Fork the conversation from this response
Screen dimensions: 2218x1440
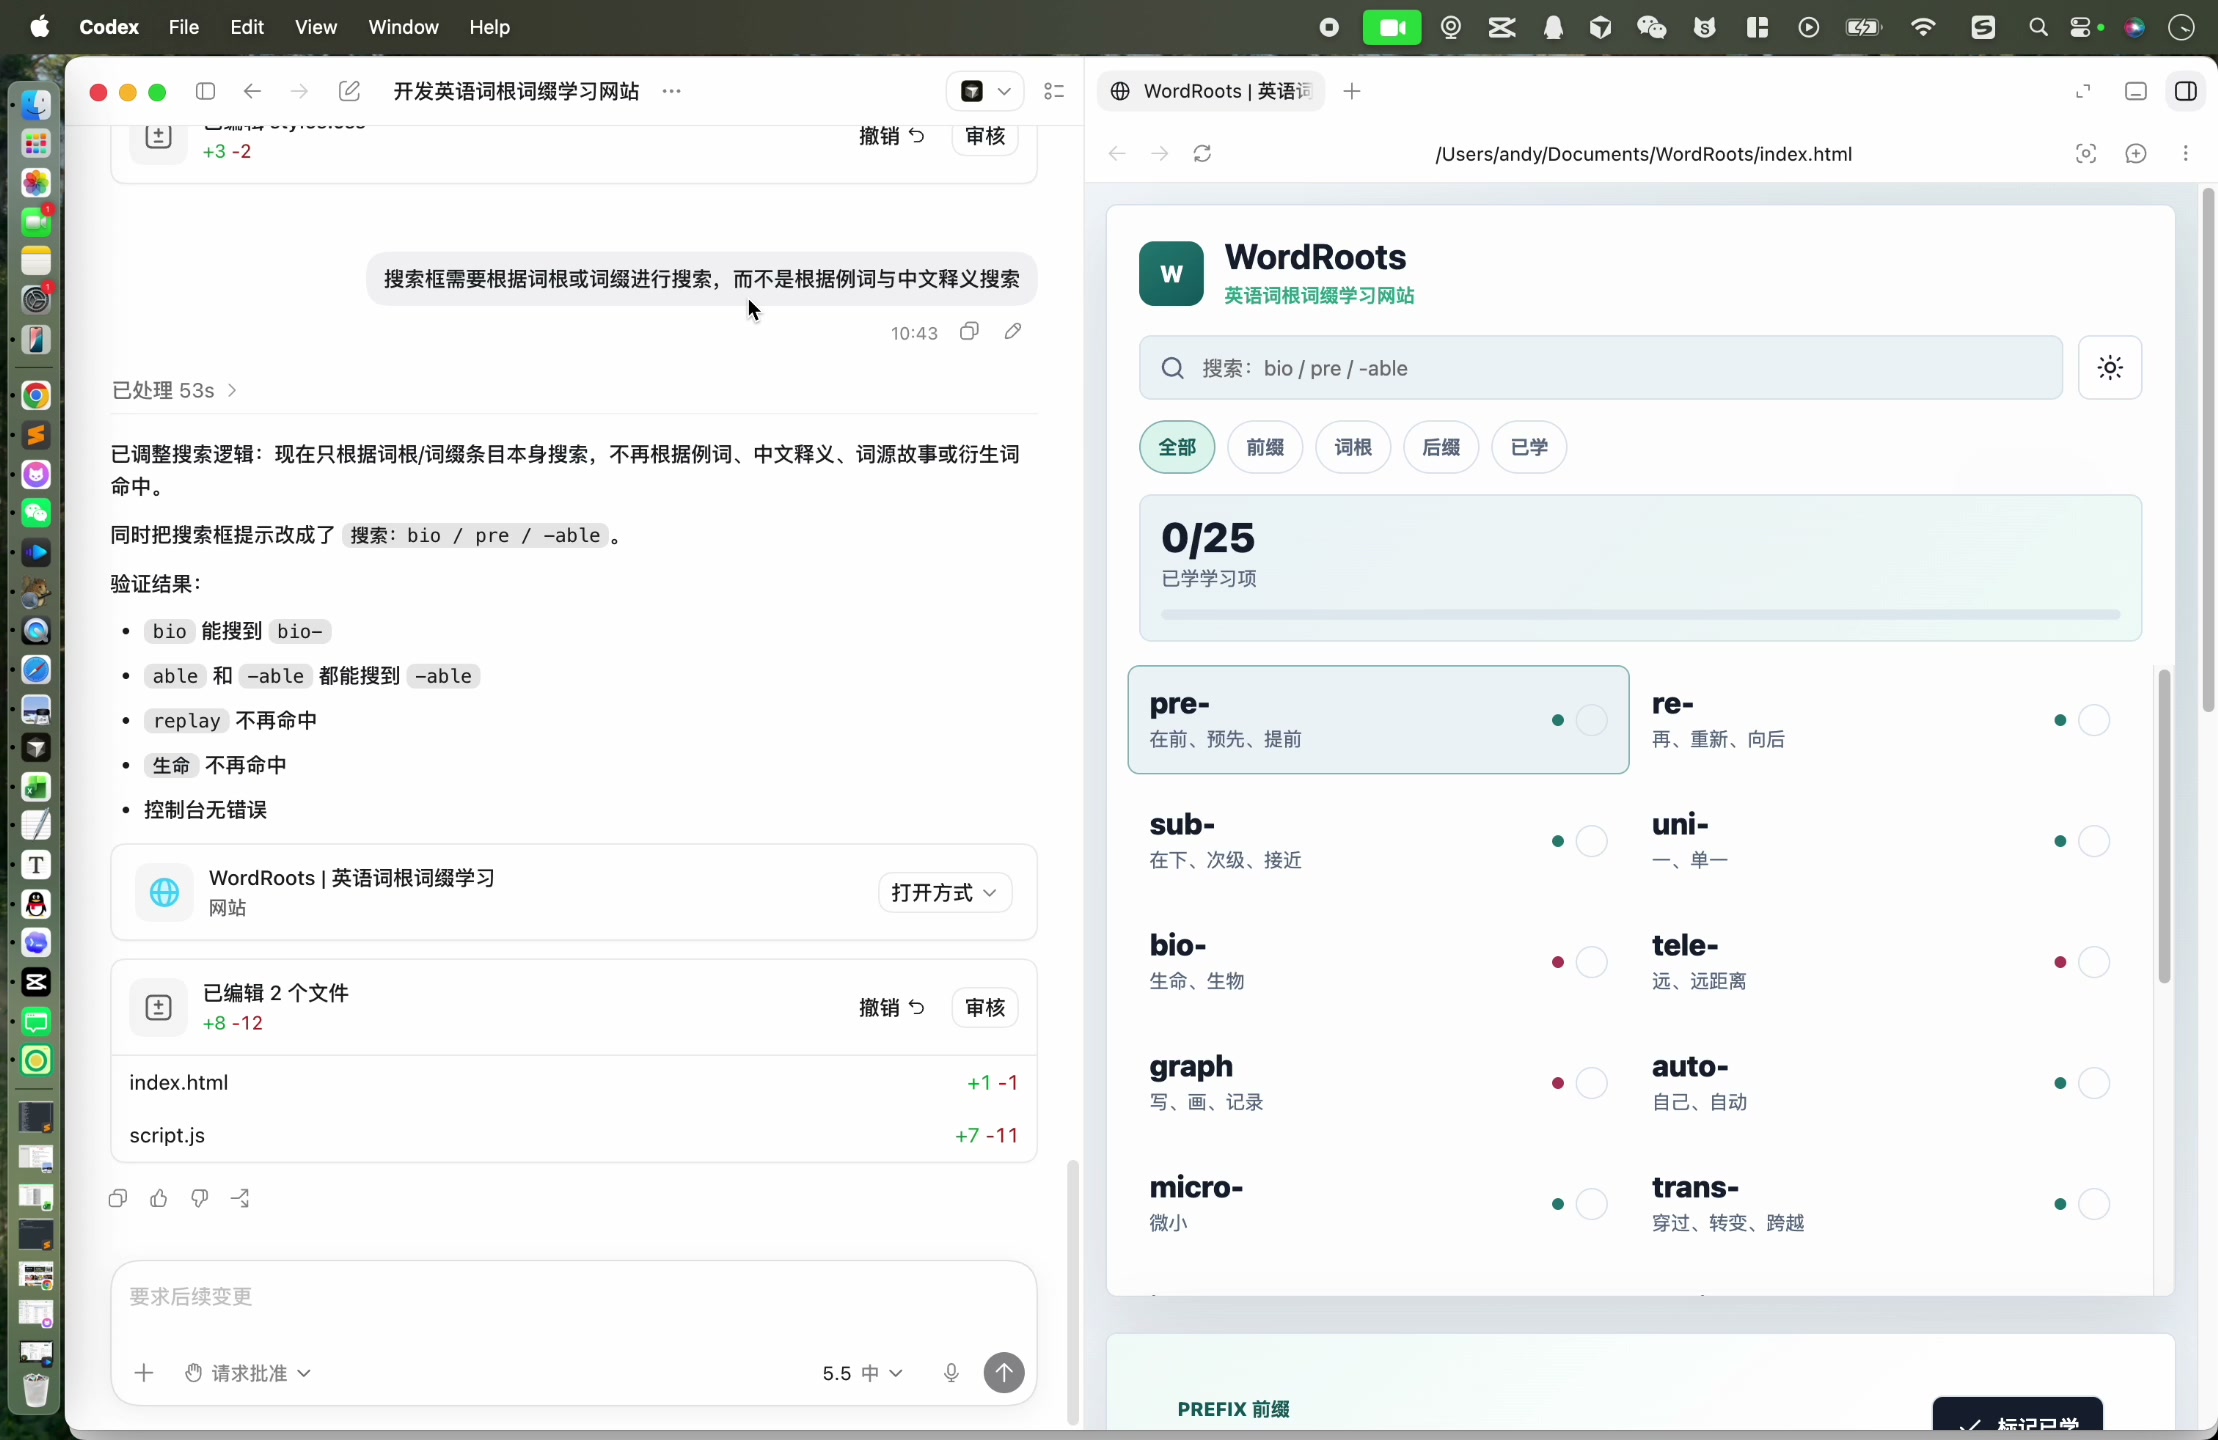point(240,1198)
